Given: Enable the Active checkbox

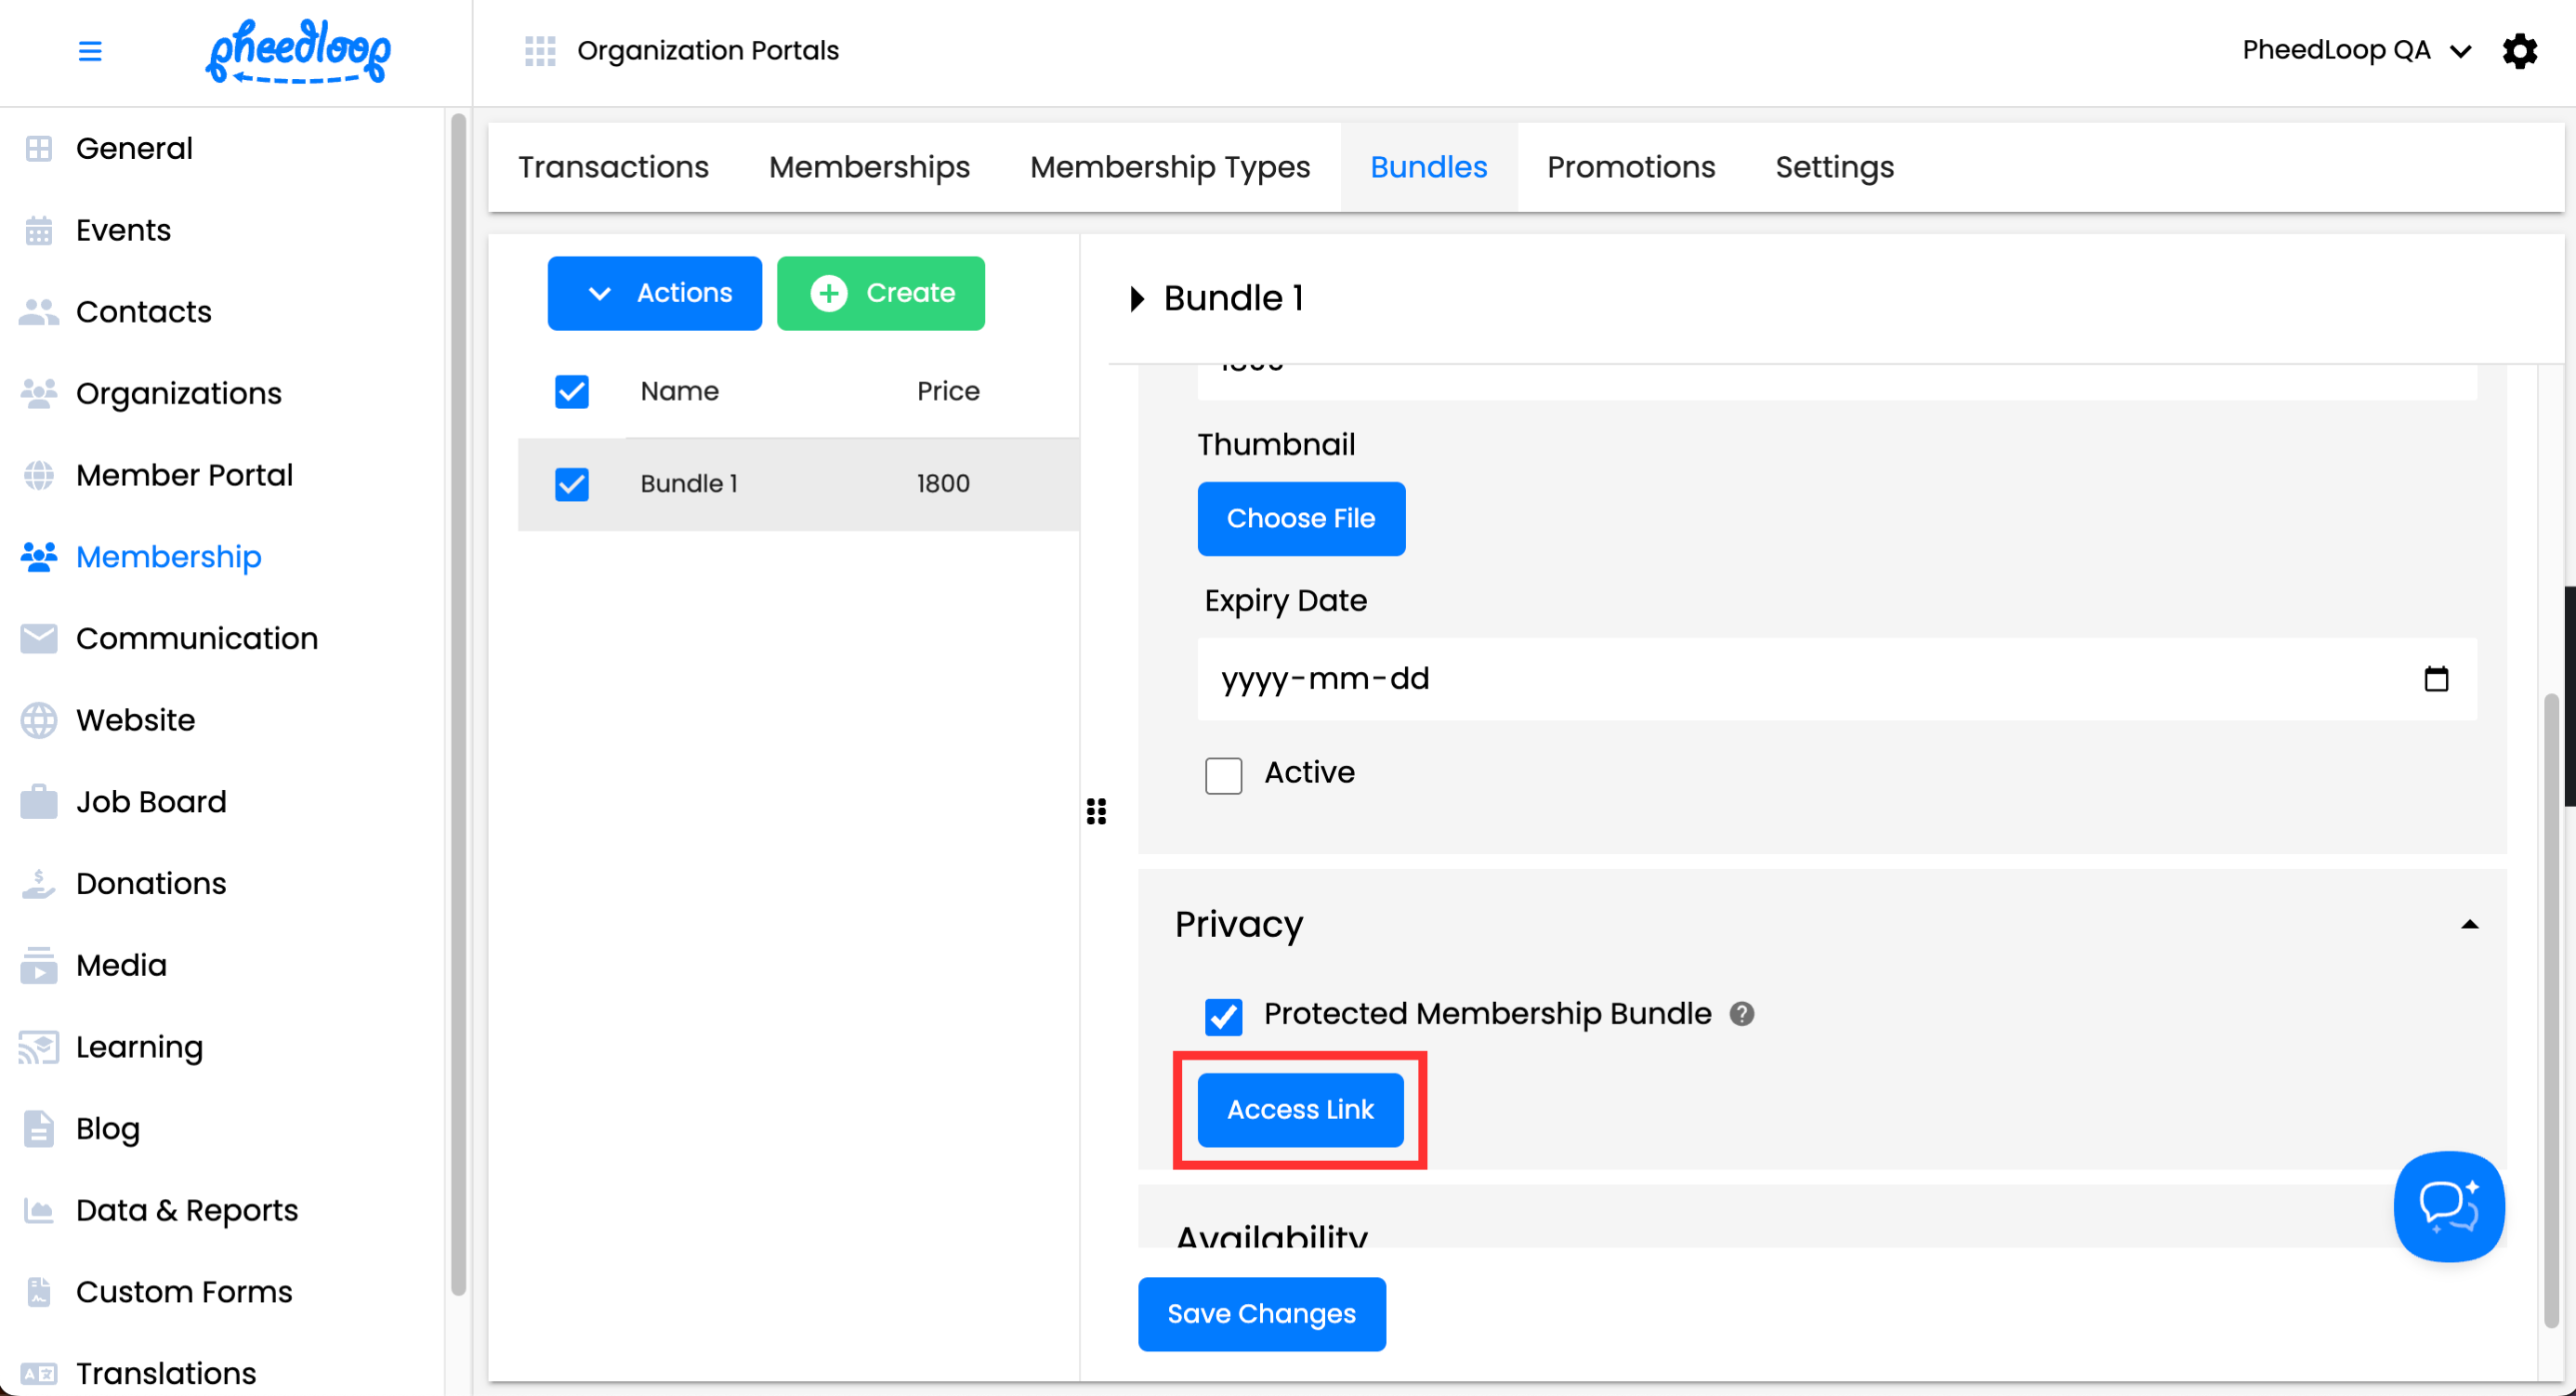Looking at the screenshot, I should pyautogui.click(x=1223, y=775).
